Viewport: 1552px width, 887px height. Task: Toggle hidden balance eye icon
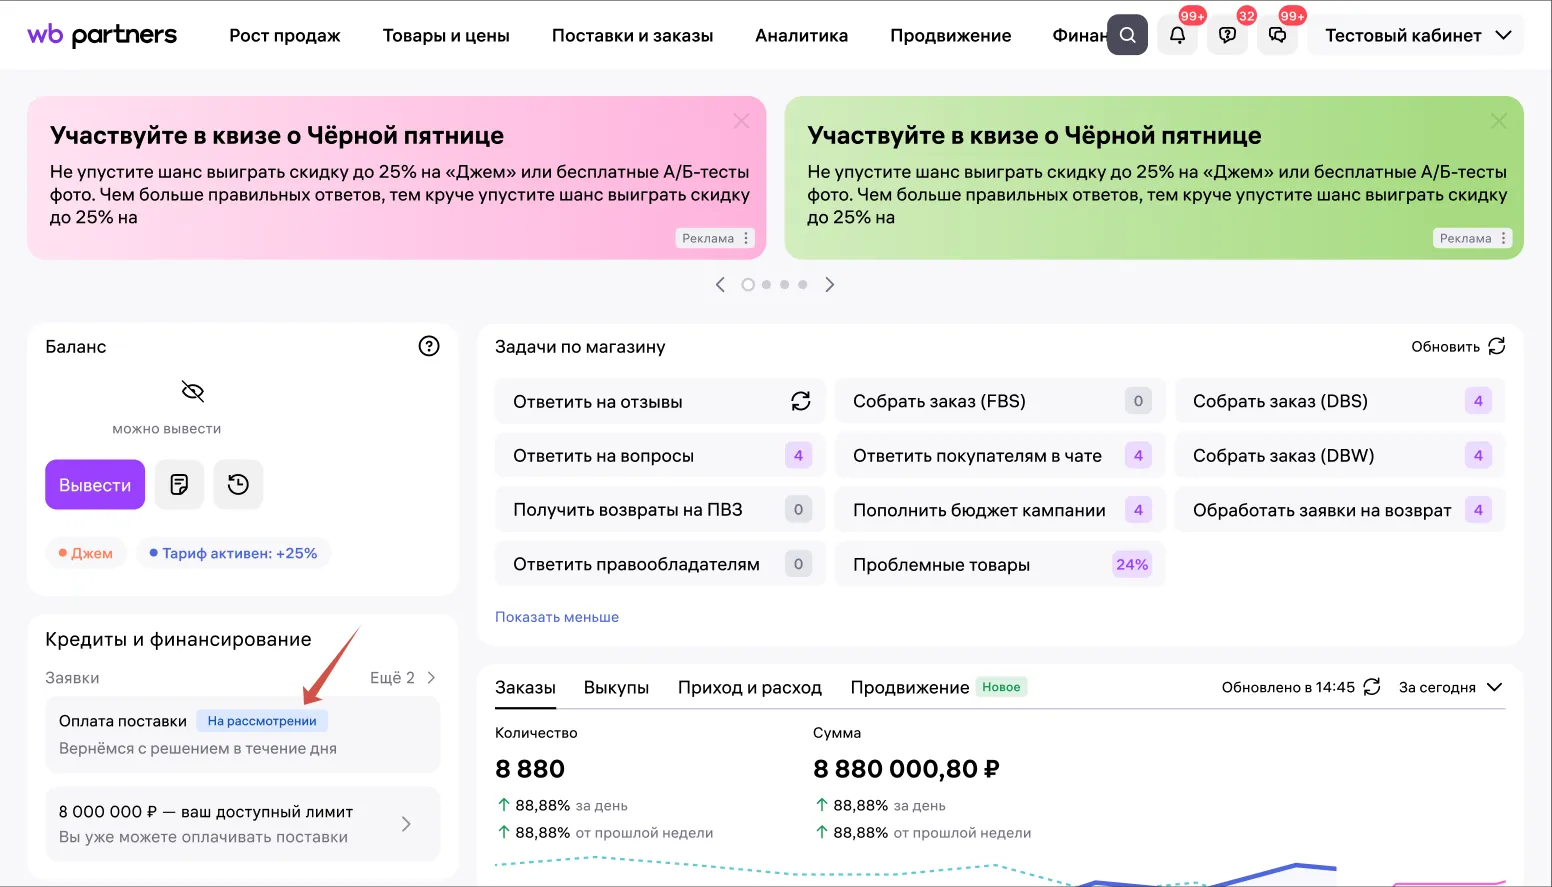point(193,391)
